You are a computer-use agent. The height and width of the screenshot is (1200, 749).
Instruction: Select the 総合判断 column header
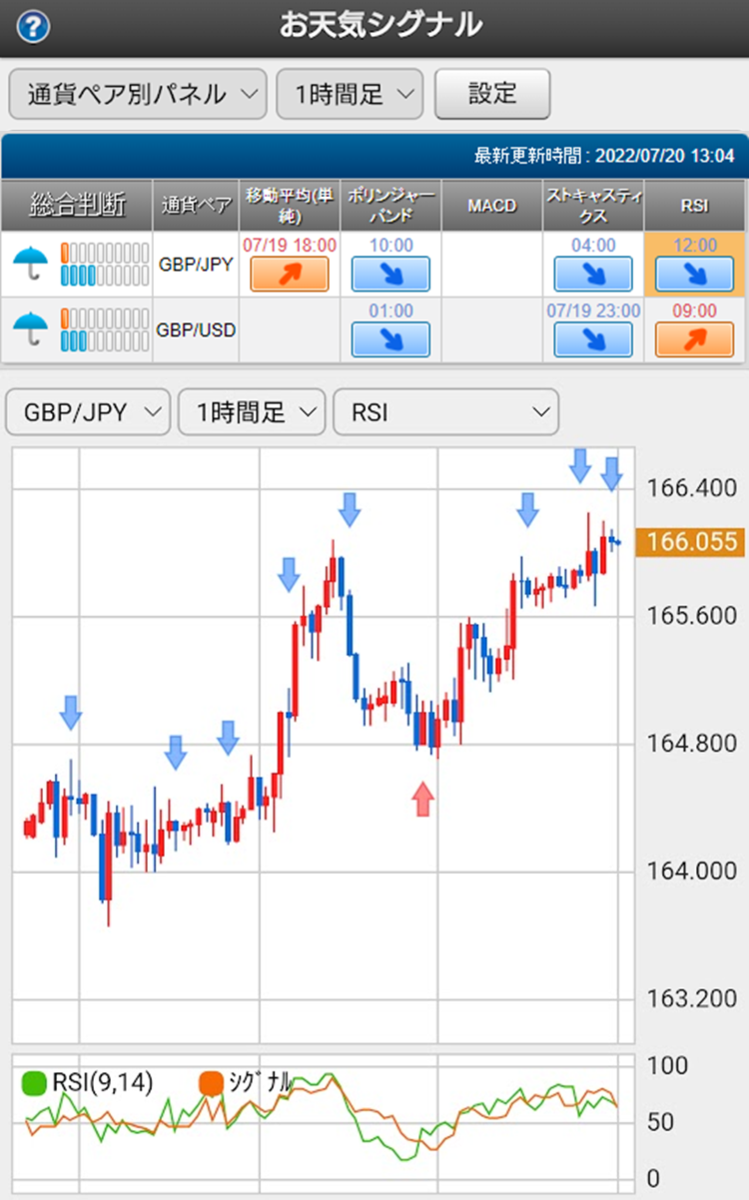click(x=77, y=205)
